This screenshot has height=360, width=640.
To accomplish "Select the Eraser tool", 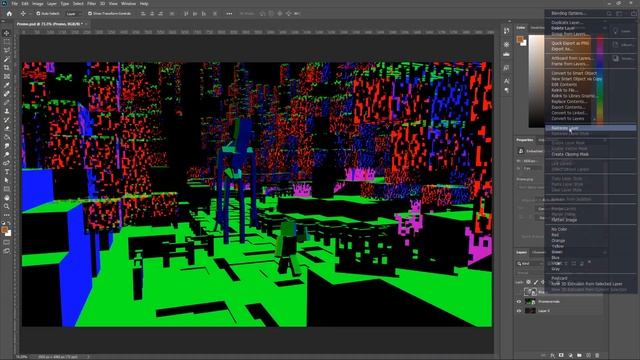I will click(7, 128).
